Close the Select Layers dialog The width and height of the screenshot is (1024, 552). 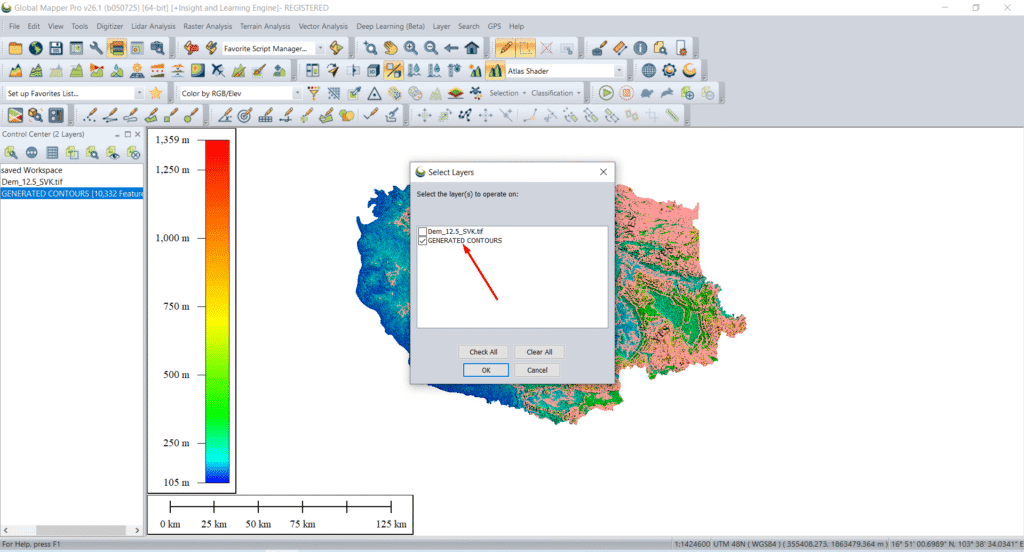point(603,172)
